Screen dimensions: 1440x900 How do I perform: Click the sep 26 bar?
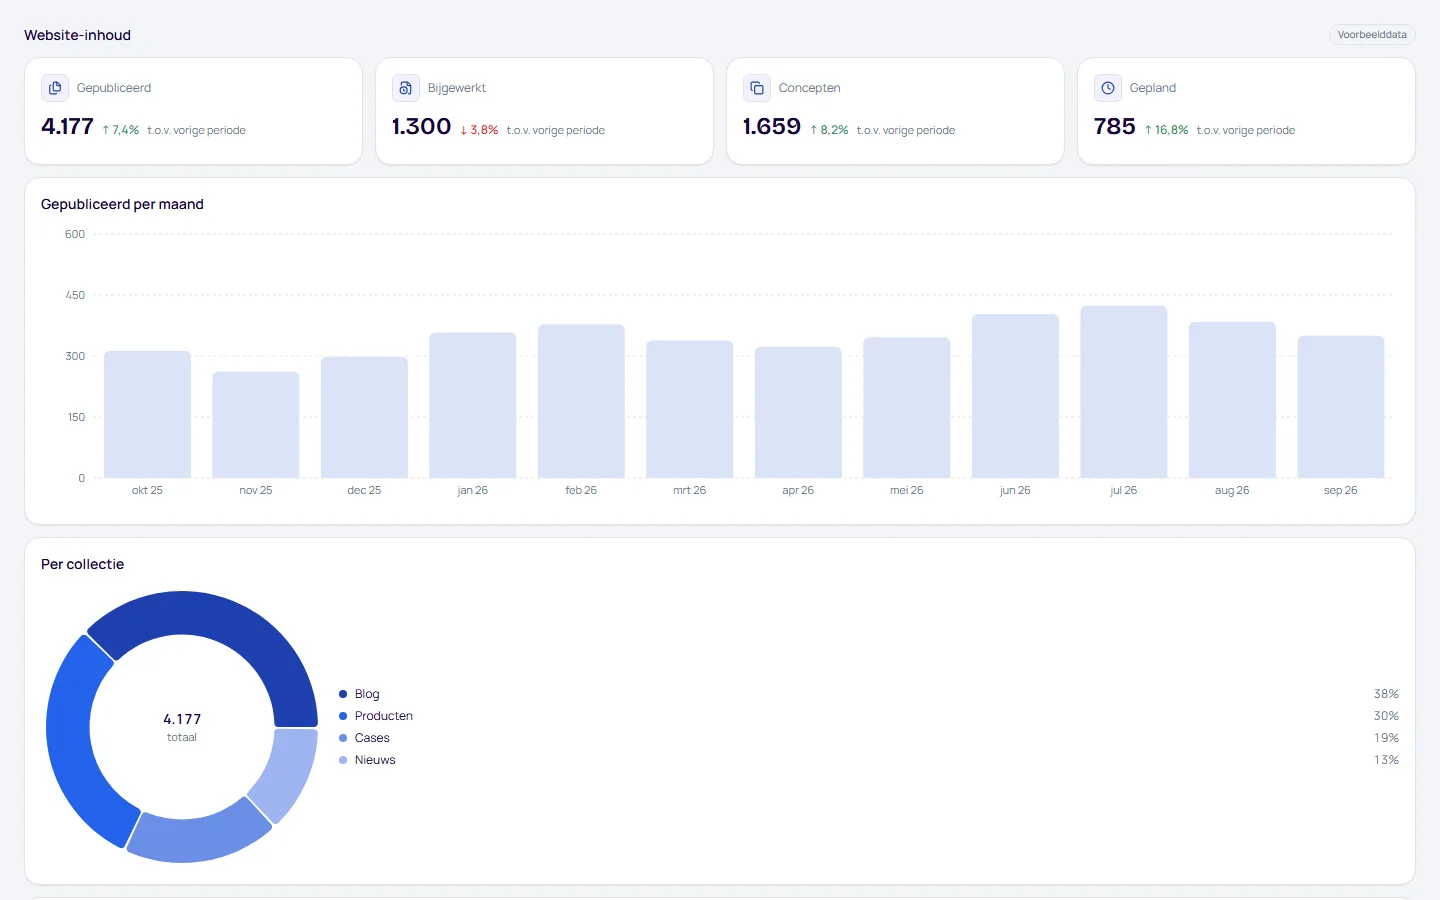pos(1341,407)
